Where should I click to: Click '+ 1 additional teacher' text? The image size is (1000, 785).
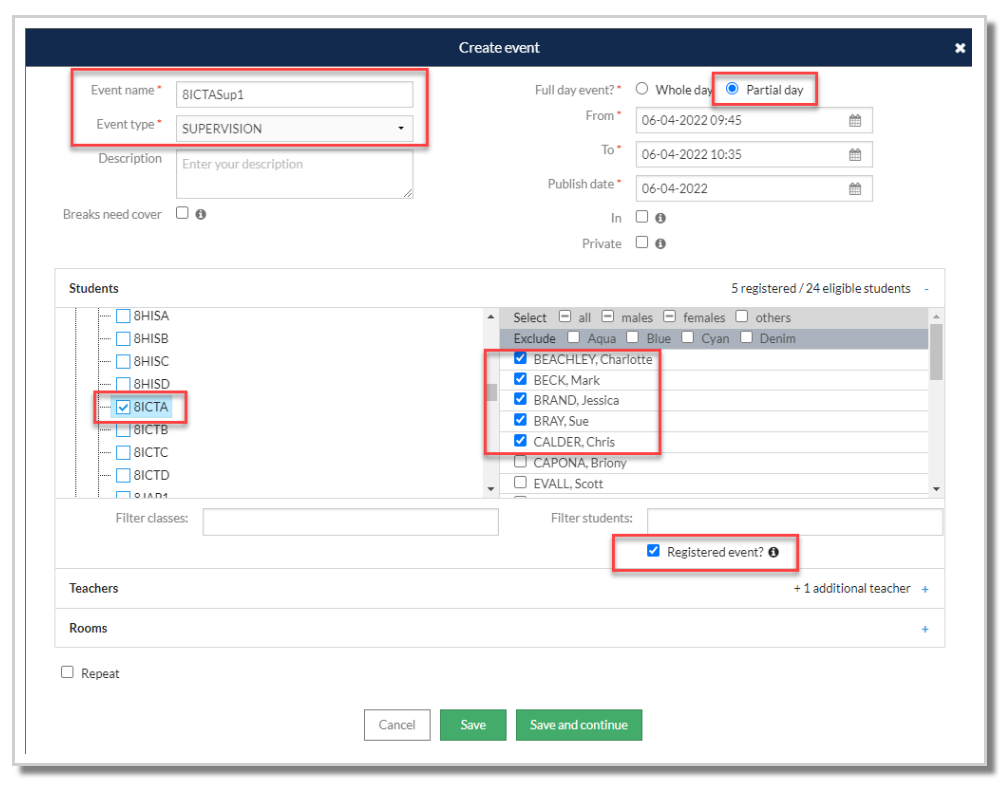pyautogui.click(x=852, y=589)
